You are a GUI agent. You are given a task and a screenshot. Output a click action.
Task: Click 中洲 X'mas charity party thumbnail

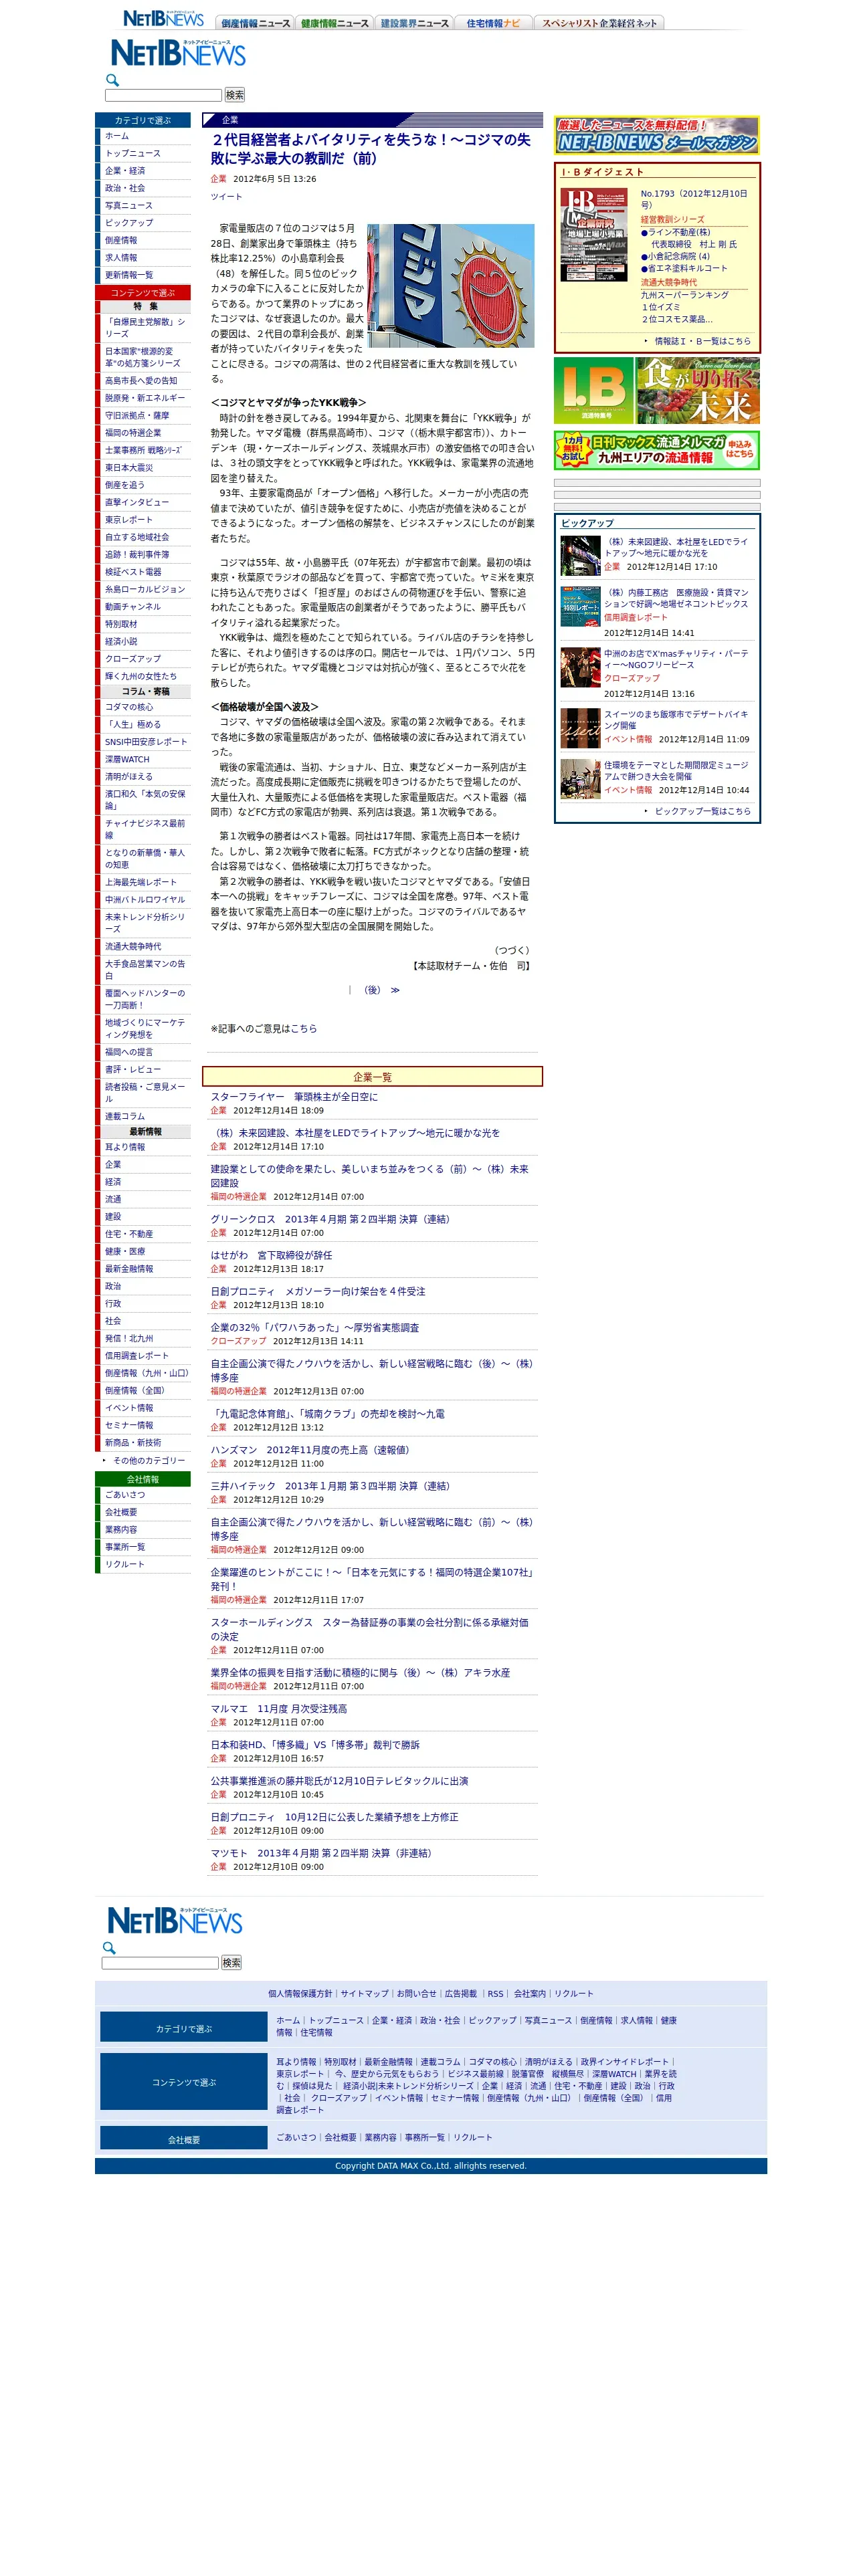point(580,667)
